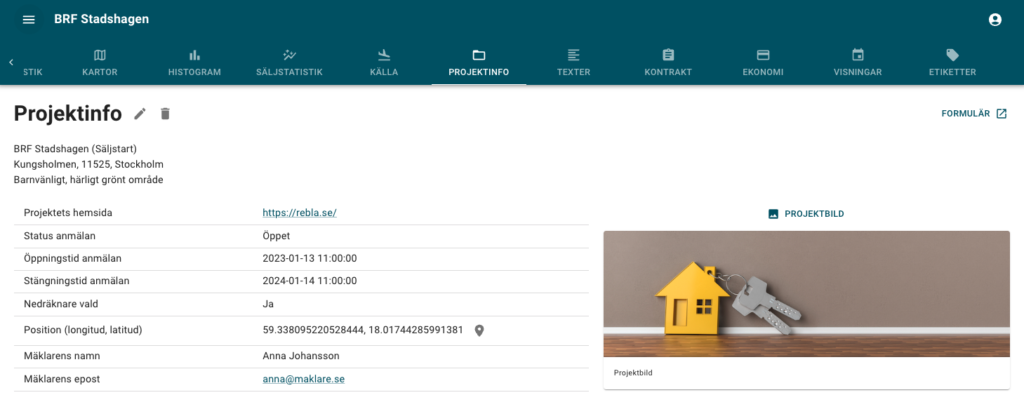The height and width of the screenshot is (395, 1024).
Task: Click 'Ja' in the Nedräknare vald row
Action: click(268, 304)
